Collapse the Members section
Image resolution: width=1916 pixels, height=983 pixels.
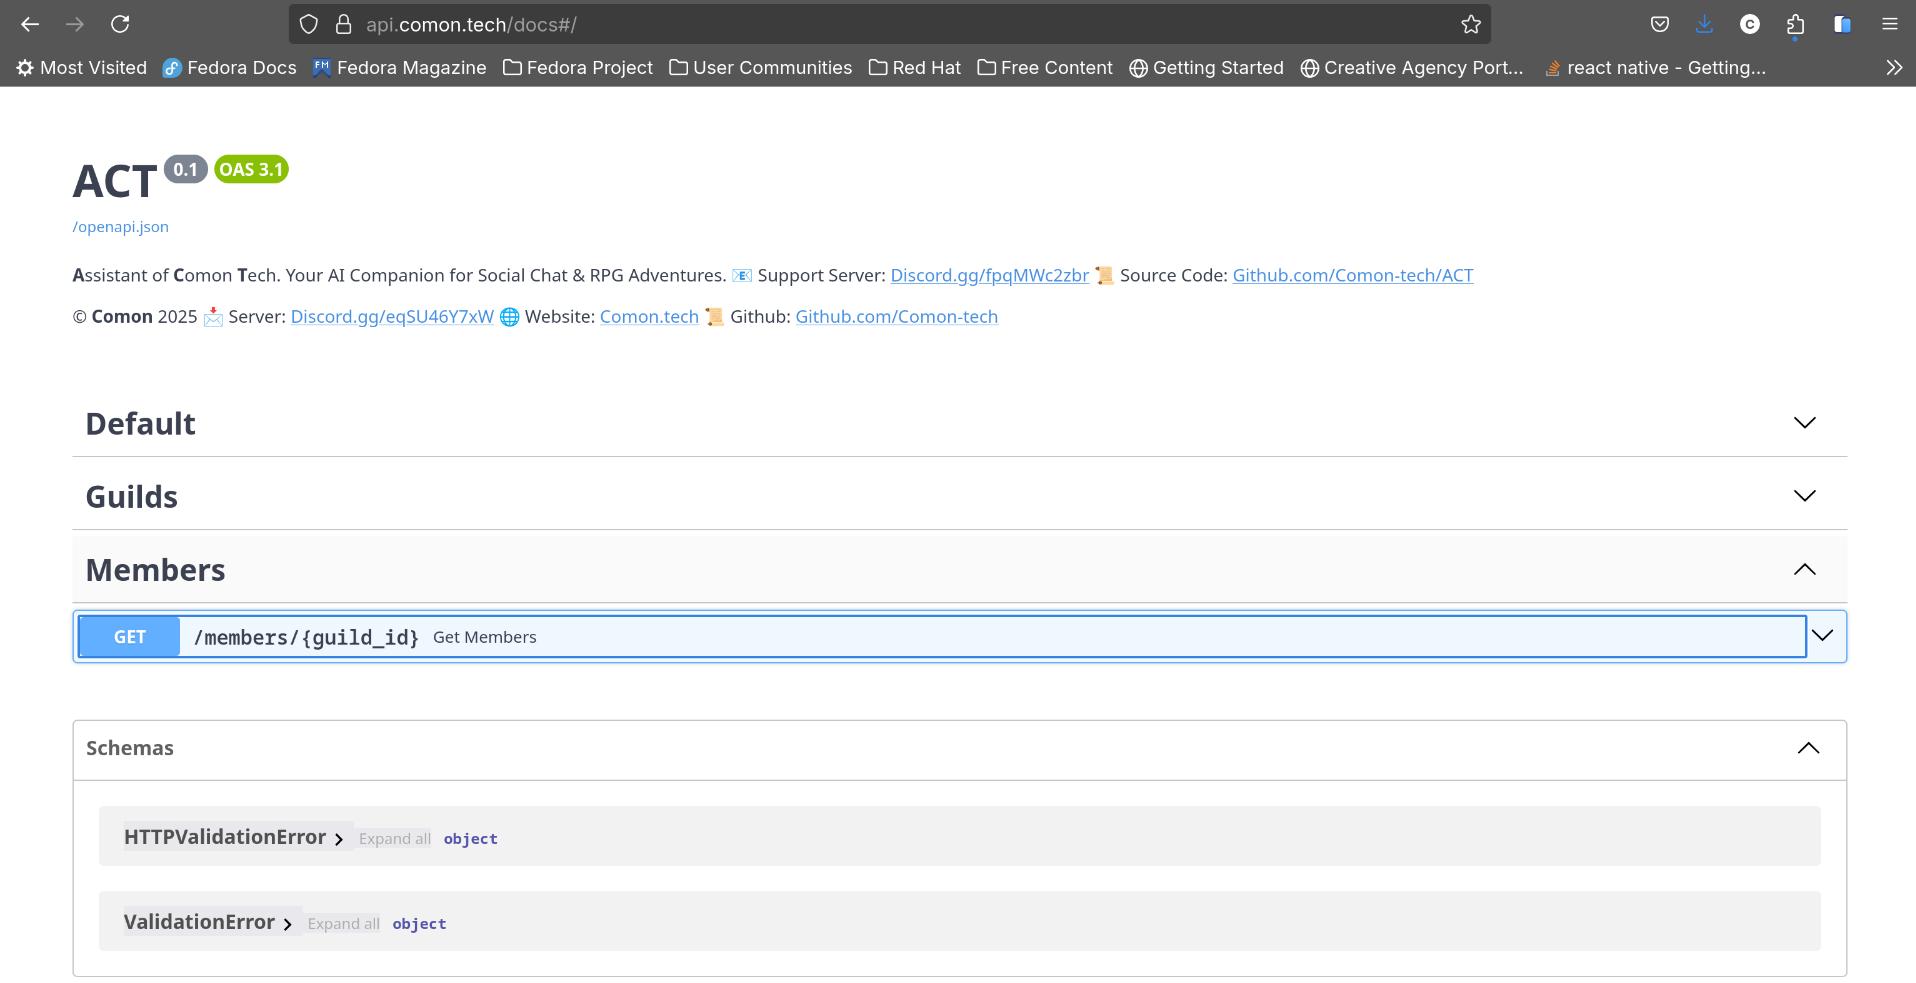pos(1804,570)
